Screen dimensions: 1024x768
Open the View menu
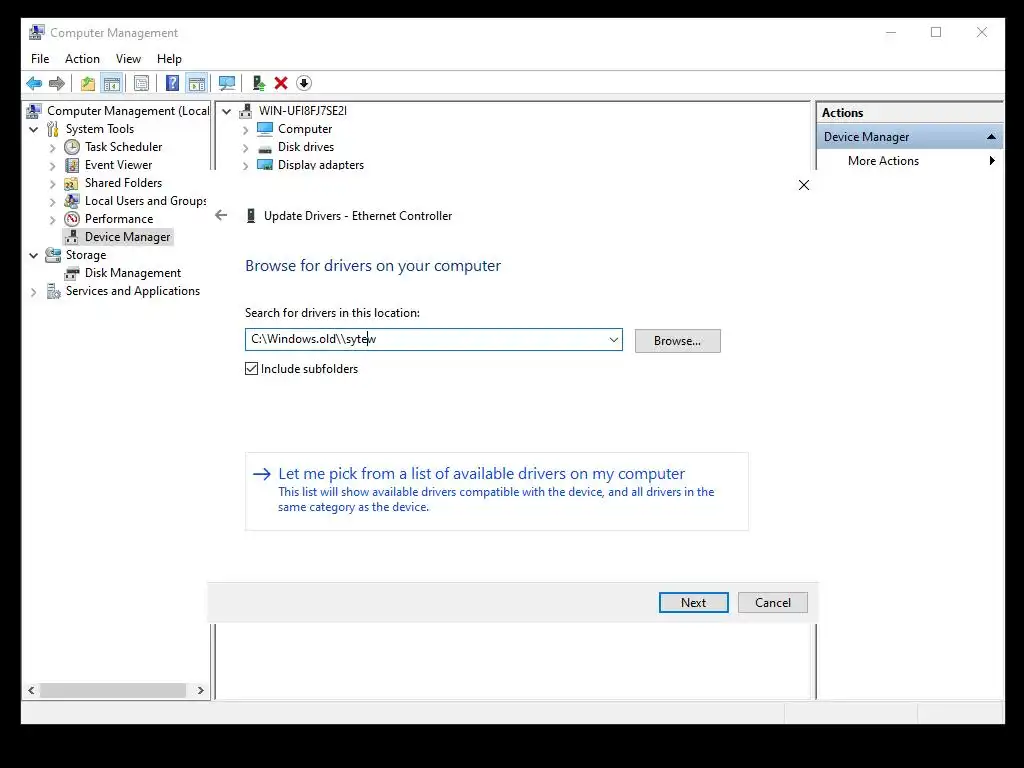pos(128,59)
